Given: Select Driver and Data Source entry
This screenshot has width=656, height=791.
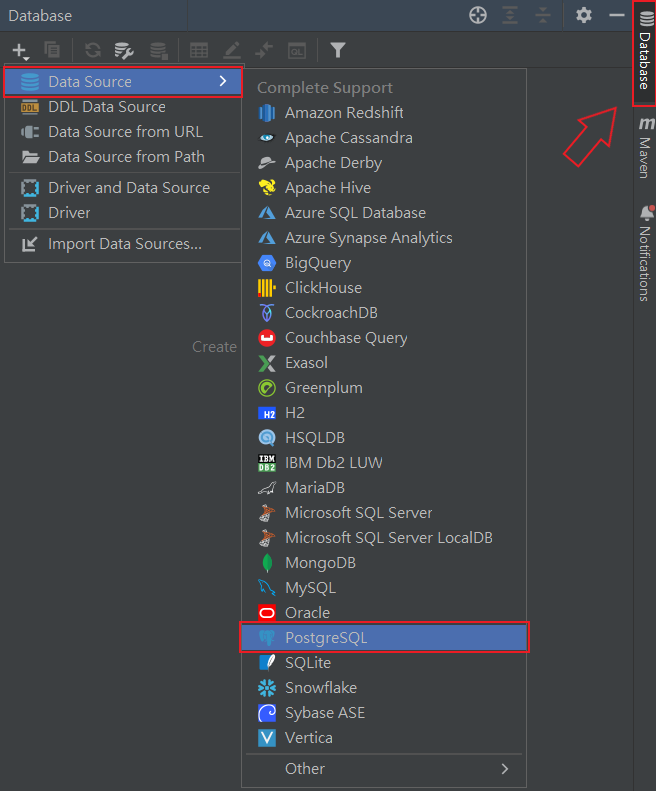Looking at the screenshot, I should pyautogui.click(x=123, y=188).
